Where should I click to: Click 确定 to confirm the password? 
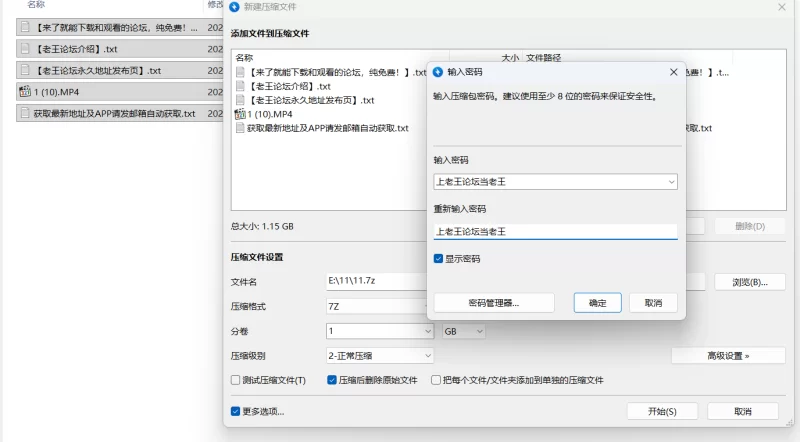click(x=597, y=303)
